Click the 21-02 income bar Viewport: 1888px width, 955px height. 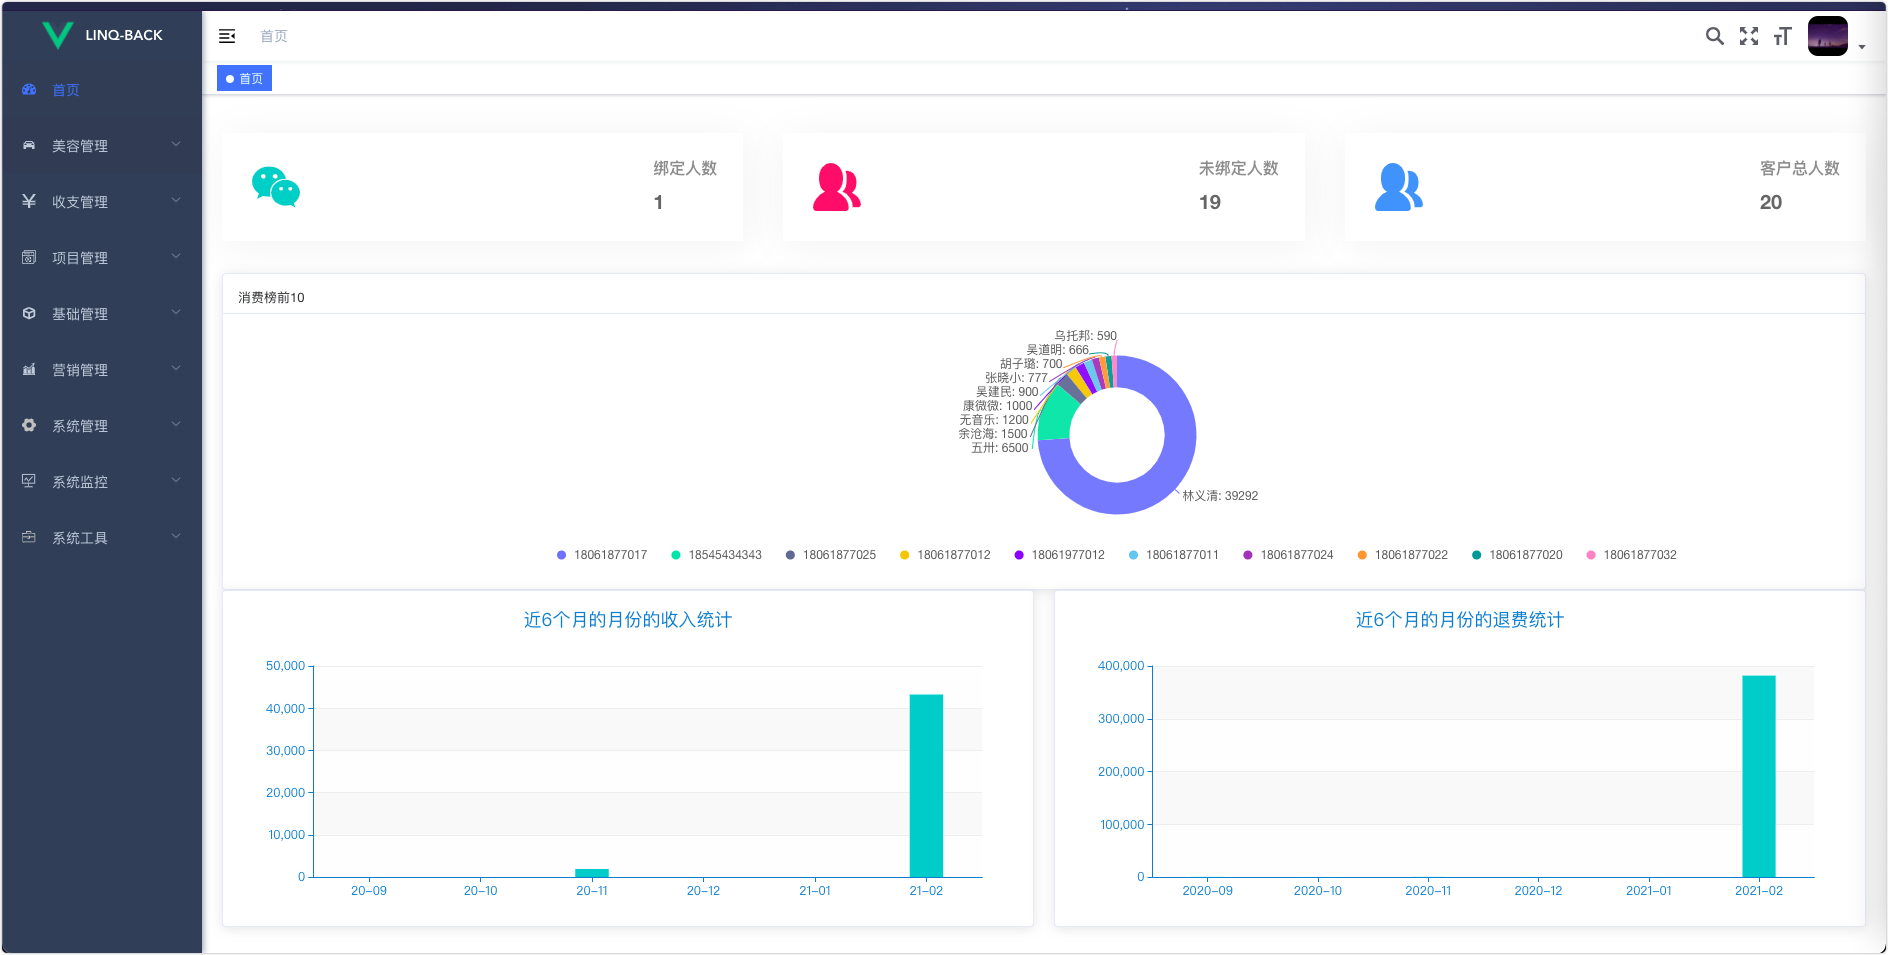926,786
